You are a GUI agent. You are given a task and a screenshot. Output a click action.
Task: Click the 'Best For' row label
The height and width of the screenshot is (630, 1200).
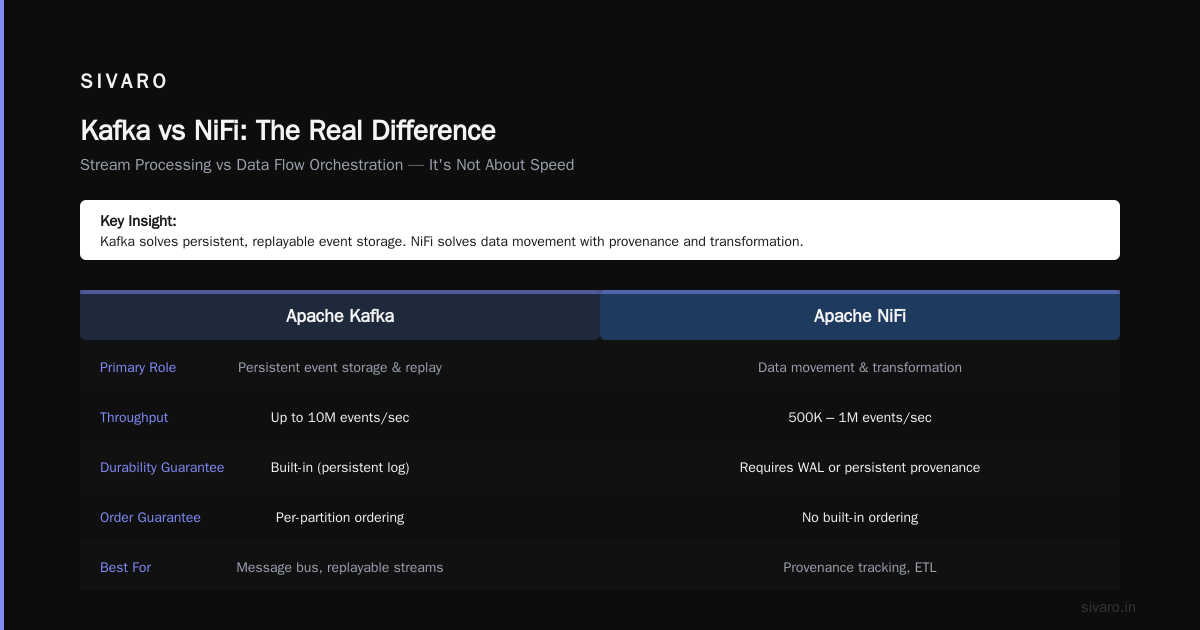point(125,567)
